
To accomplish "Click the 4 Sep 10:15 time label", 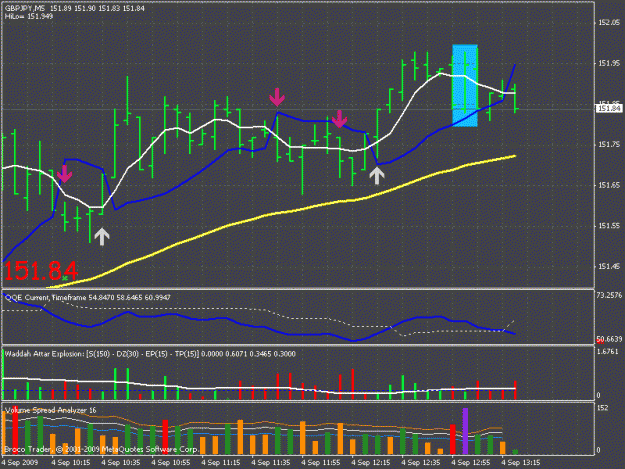I will point(71,463).
